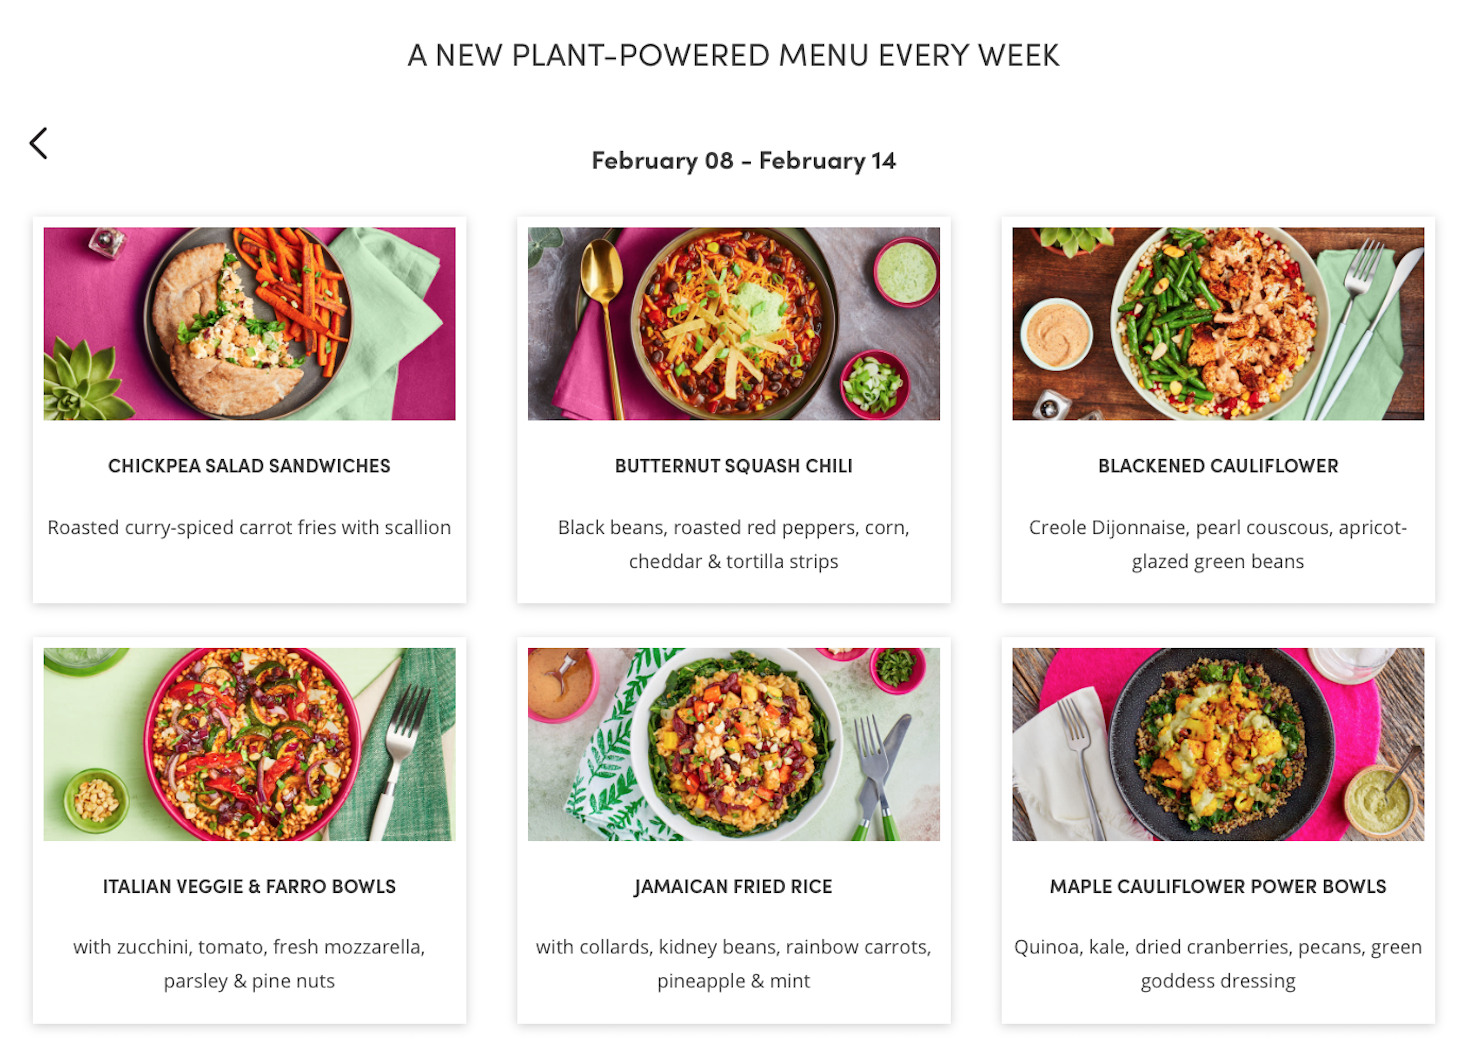Open the Blackened Cauliflower recipe title
The image size is (1466, 1045).
pos(1218,466)
